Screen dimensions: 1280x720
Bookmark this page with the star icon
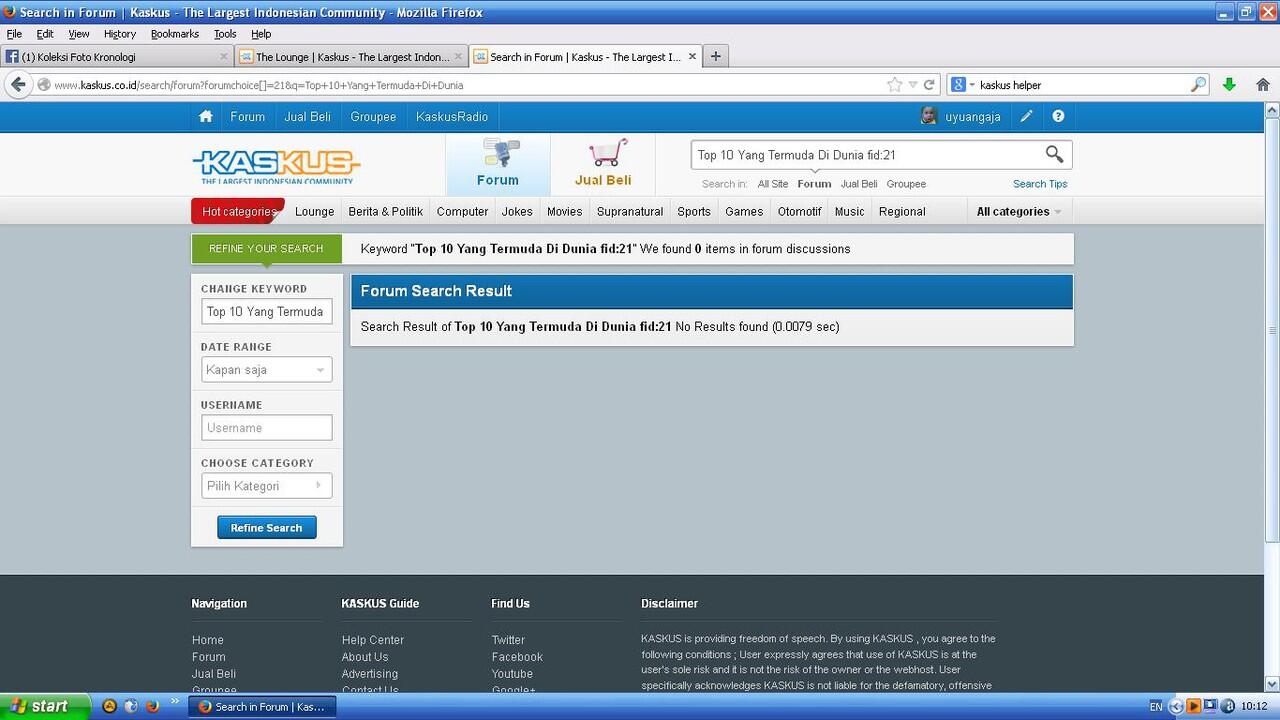(894, 85)
